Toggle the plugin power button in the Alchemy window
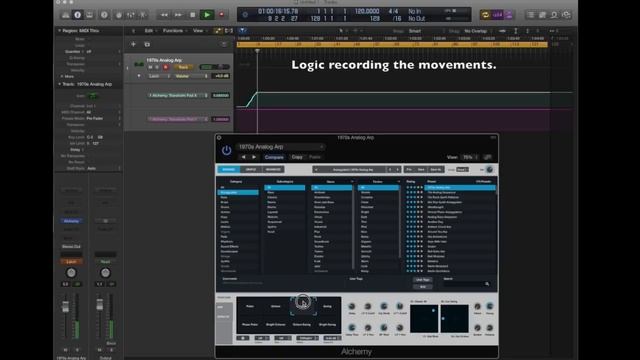The height and width of the screenshot is (360, 640). [227, 151]
